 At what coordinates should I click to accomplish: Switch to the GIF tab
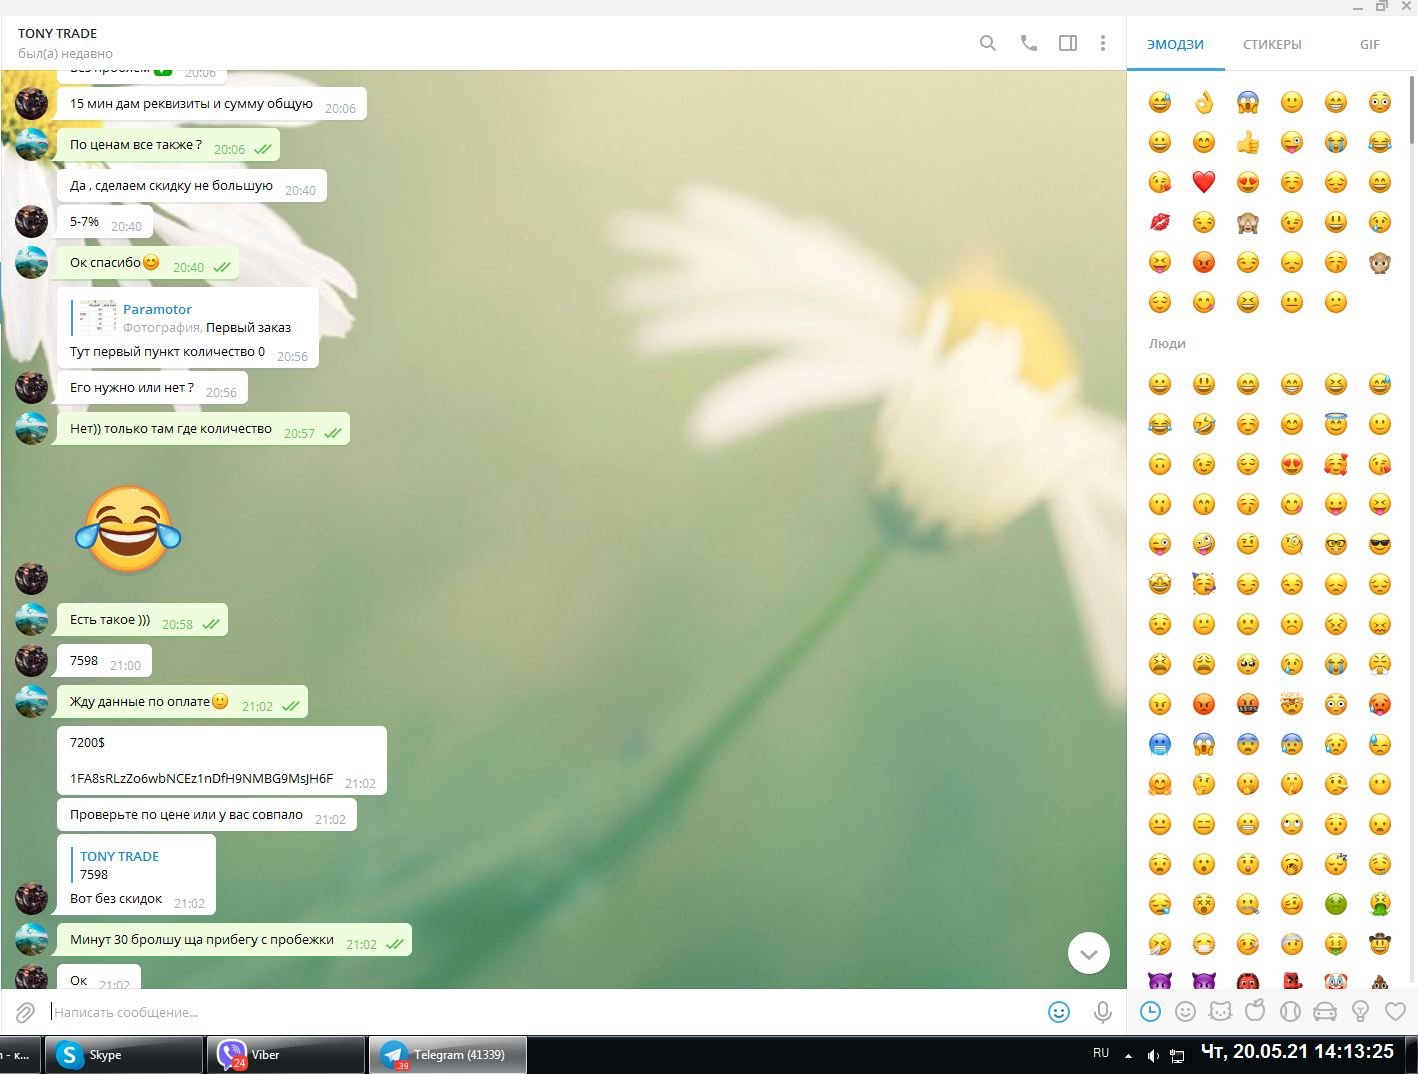1369,44
